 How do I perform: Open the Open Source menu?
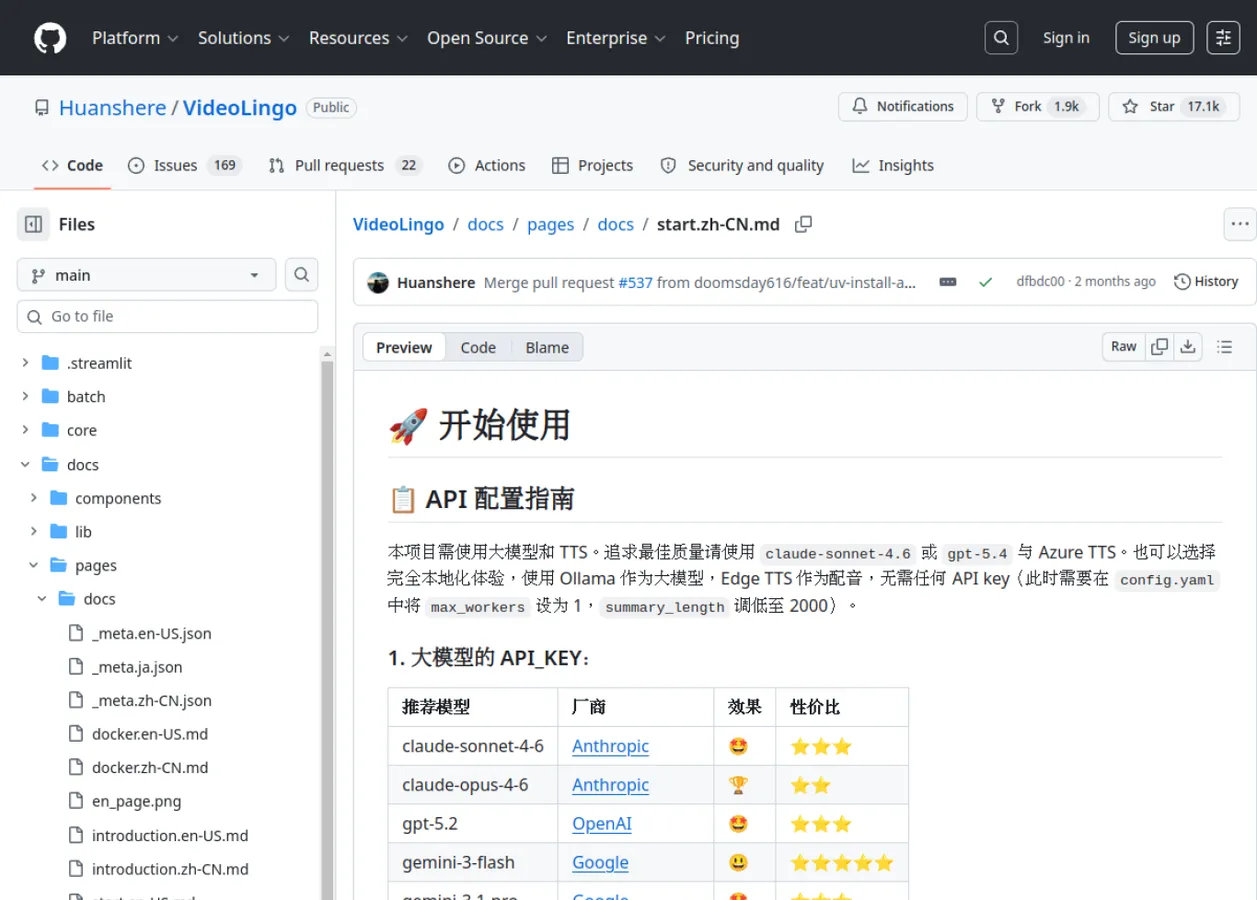pyautogui.click(x=487, y=38)
